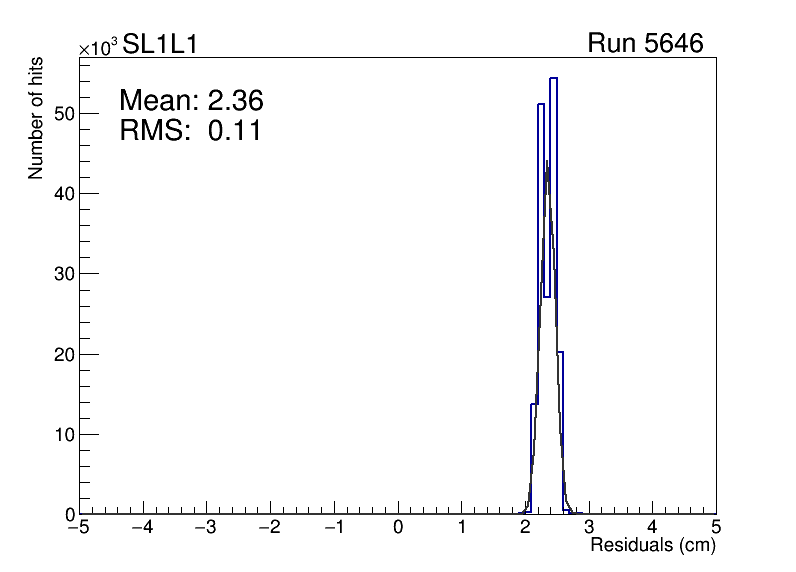The height and width of the screenshot is (572, 796).
Task: Click x-axis tick label −5
Action: (x=78, y=527)
